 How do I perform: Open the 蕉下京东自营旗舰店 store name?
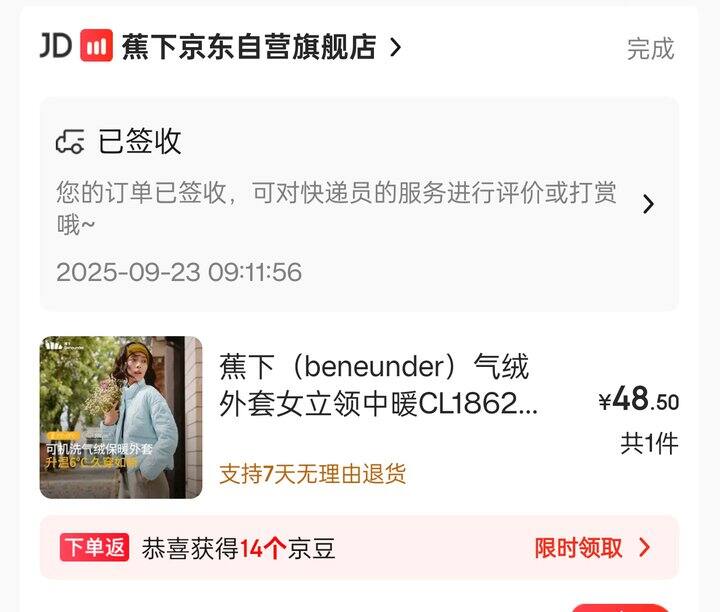pos(249,47)
